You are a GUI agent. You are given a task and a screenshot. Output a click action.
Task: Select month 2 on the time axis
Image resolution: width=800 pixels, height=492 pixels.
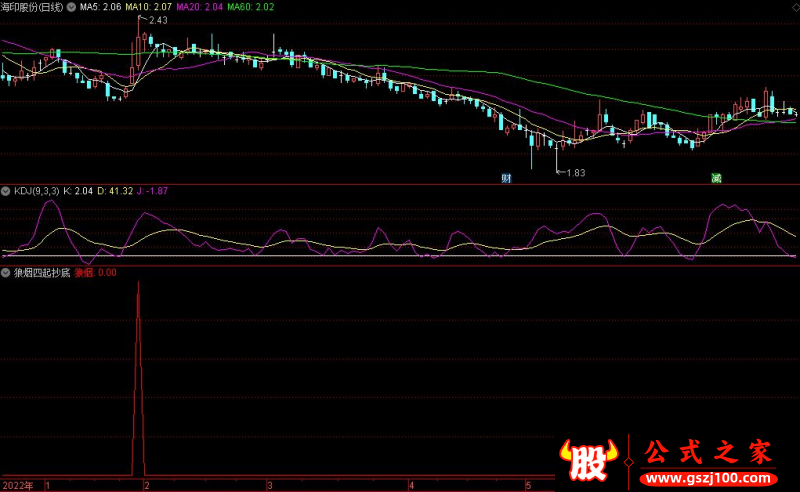(x=147, y=485)
